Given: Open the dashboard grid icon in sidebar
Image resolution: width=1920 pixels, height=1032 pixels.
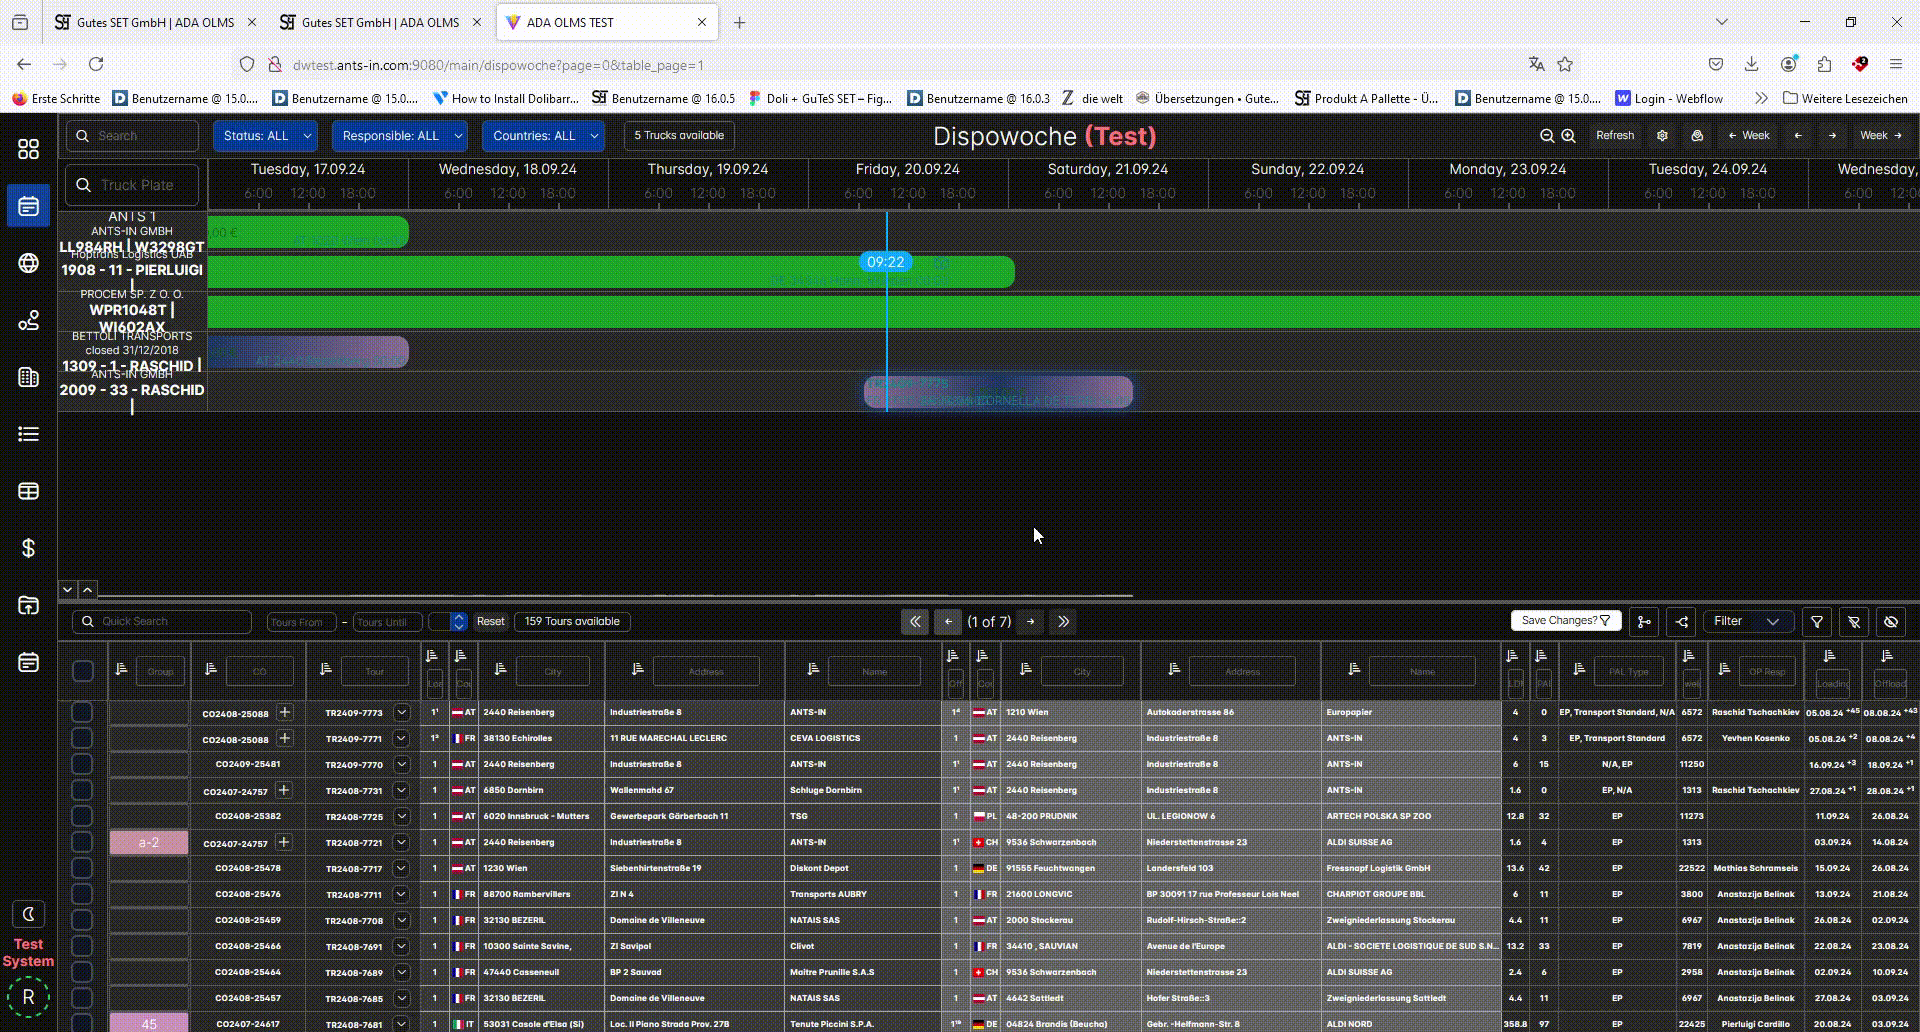Looking at the screenshot, I should (x=28, y=149).
